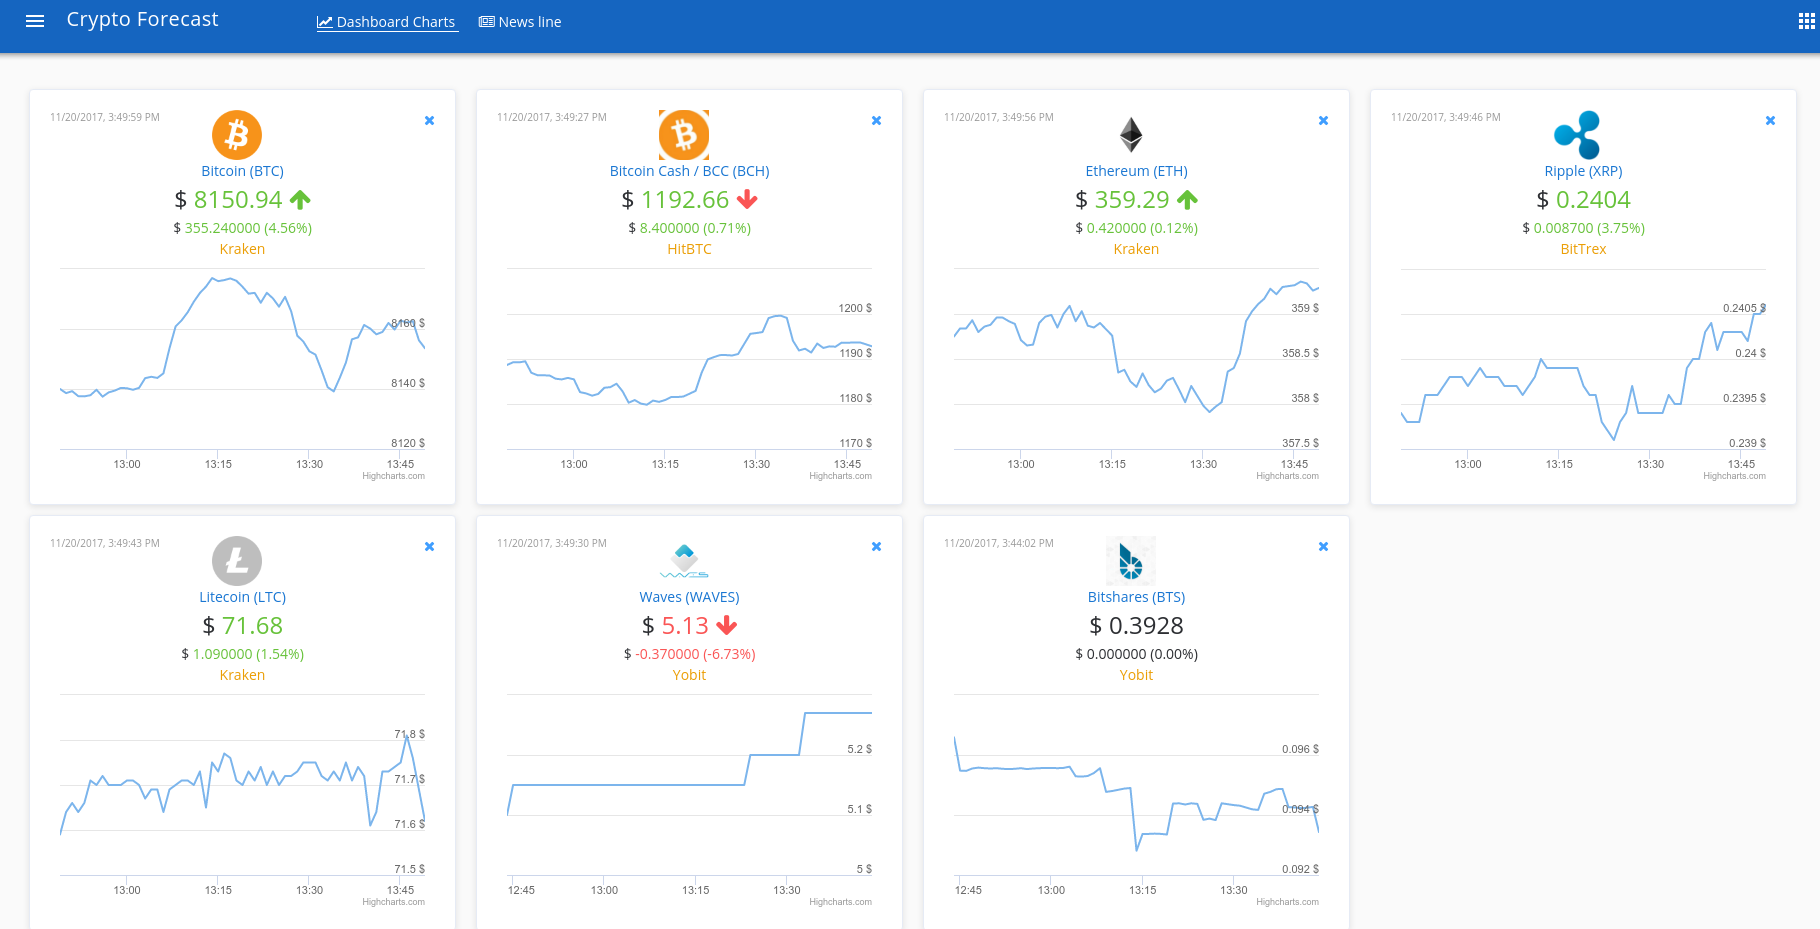The height and width of the screenshot is (929, 1820).
Task: Close the Ripple card
Action: 1770,120
